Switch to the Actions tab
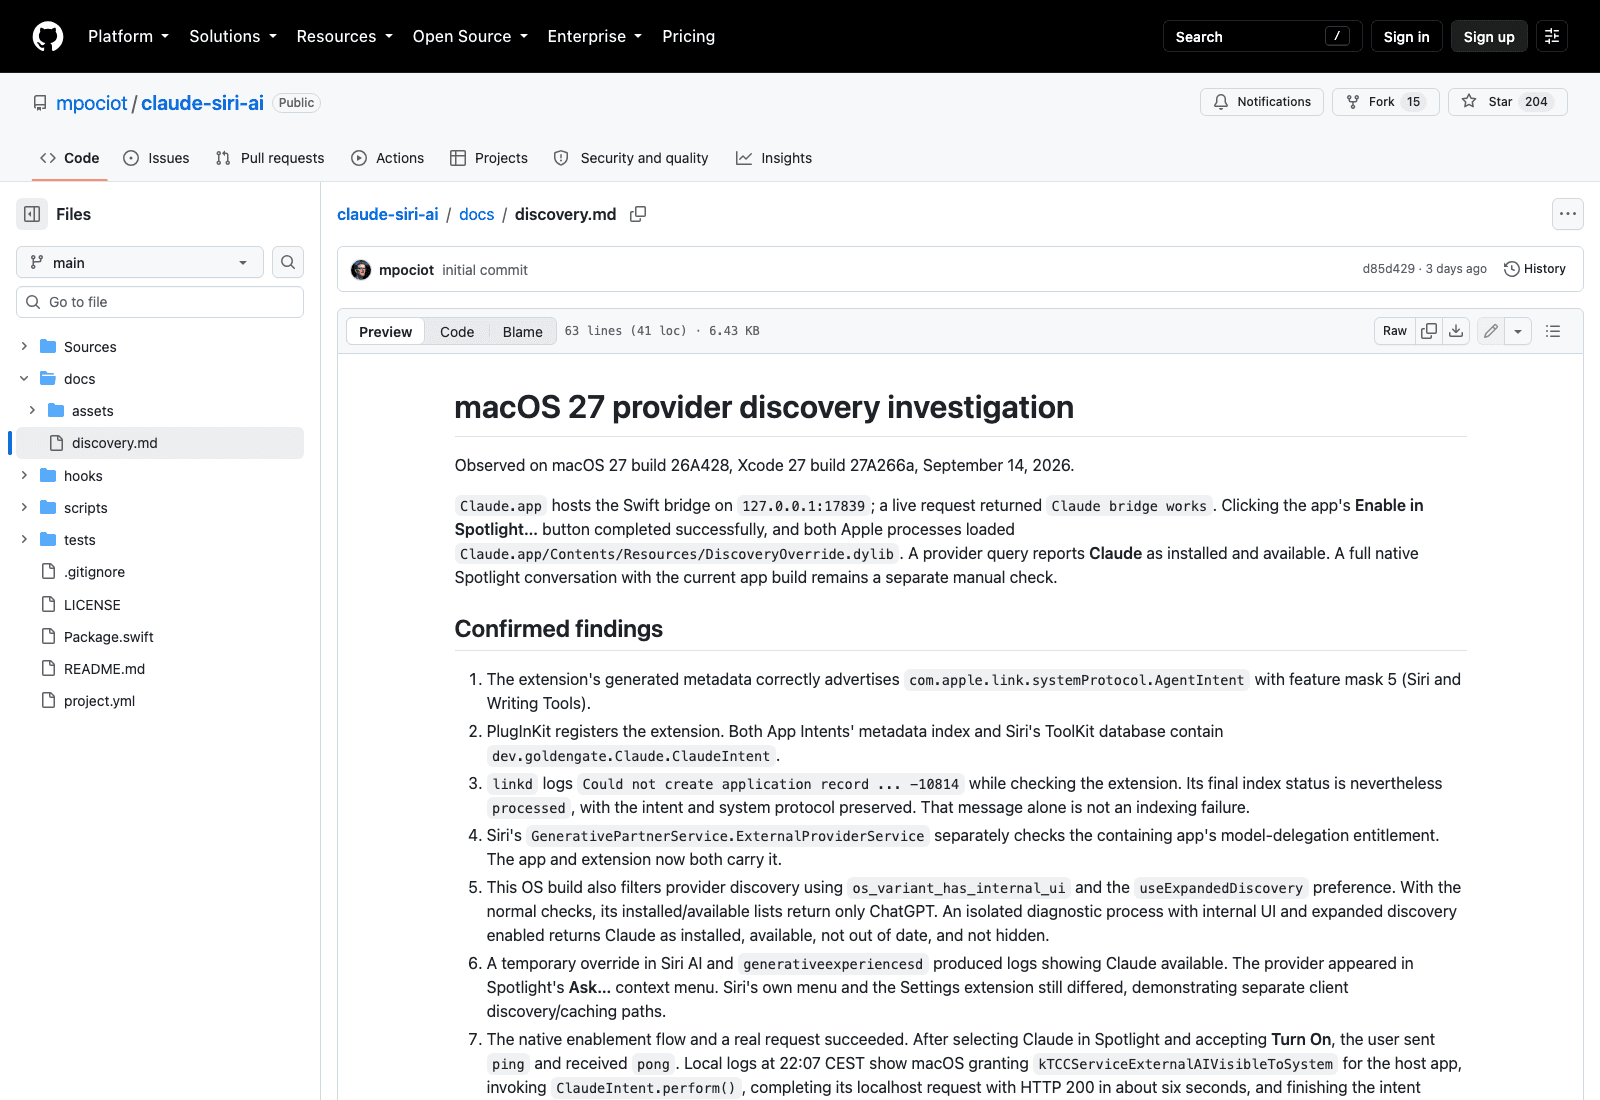1600x1100 pixels. pyautogui.click(x=388, y=158)
